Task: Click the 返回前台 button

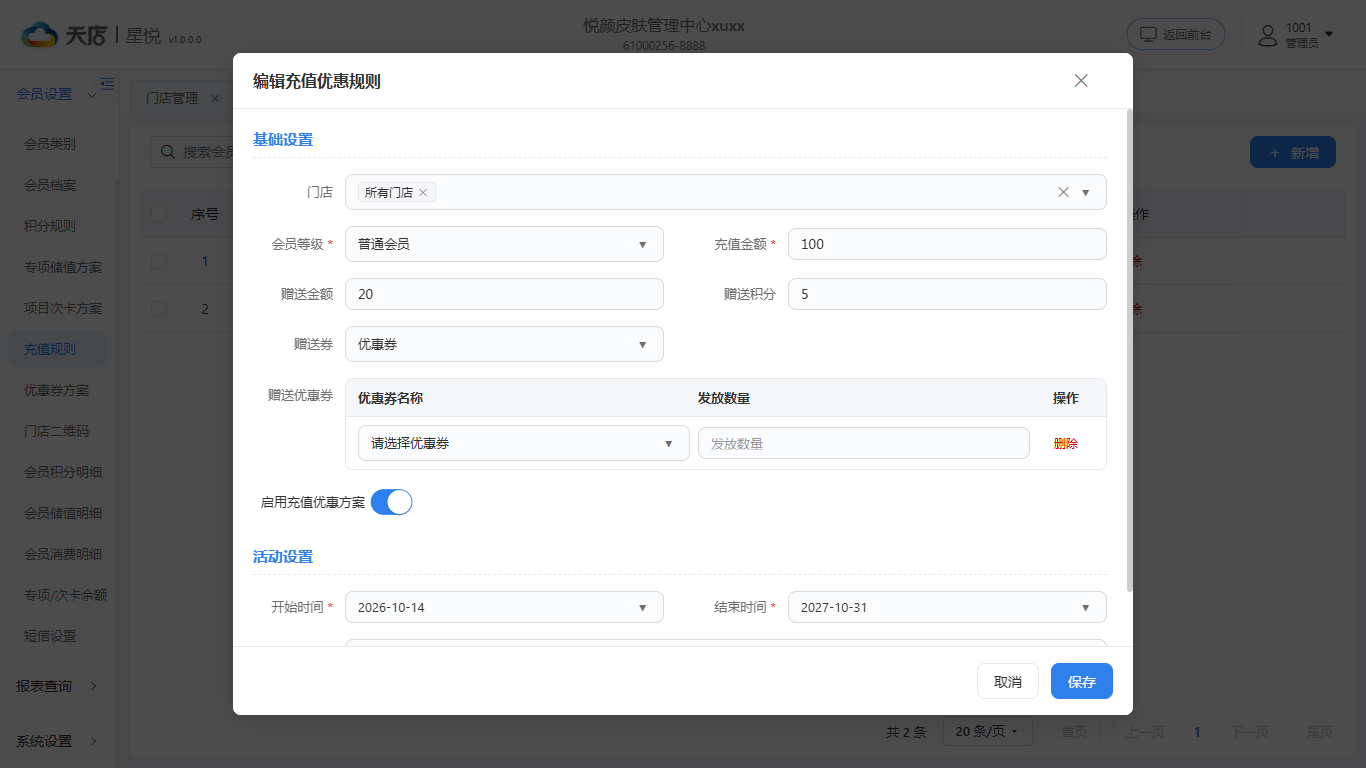Action: pos(1176,34)
